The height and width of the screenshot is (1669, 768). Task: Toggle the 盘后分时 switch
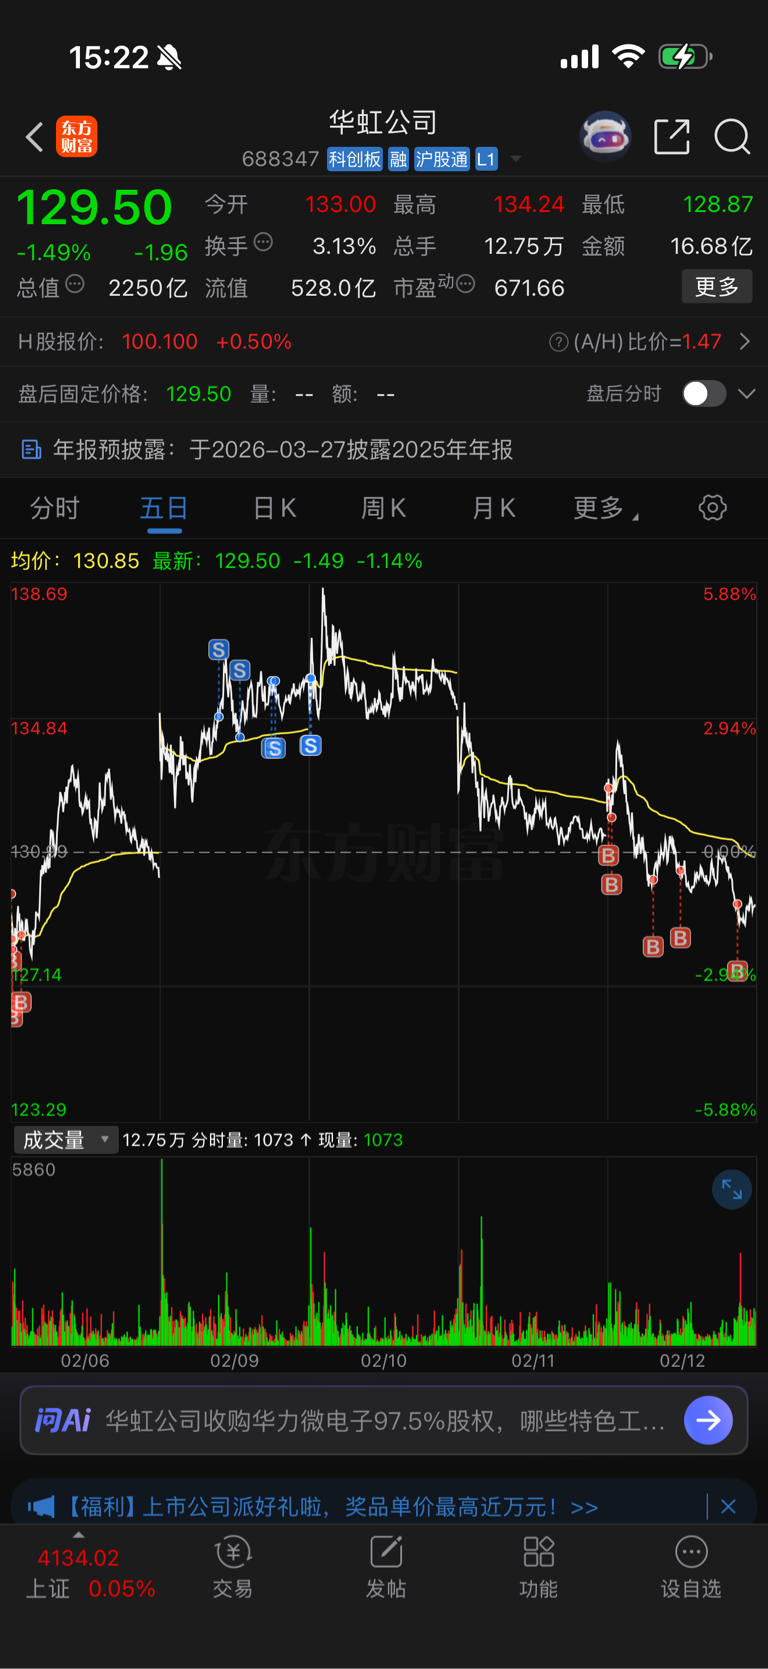click(x=704, y=394)
